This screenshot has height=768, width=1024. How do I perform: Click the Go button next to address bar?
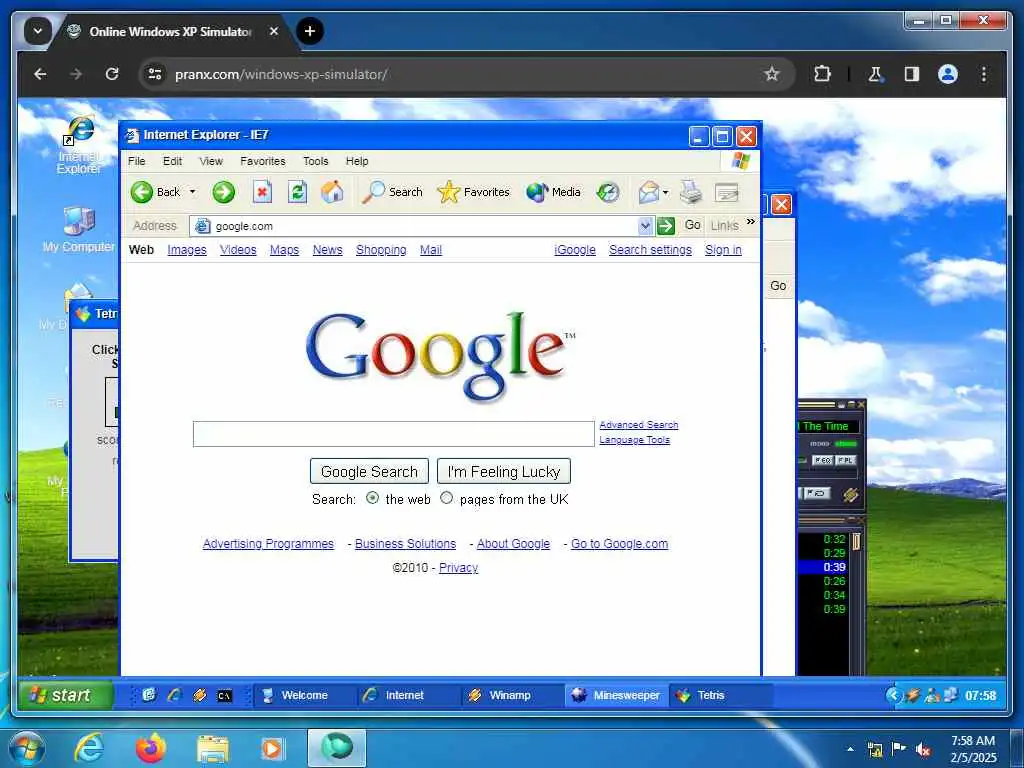point(692,225)
